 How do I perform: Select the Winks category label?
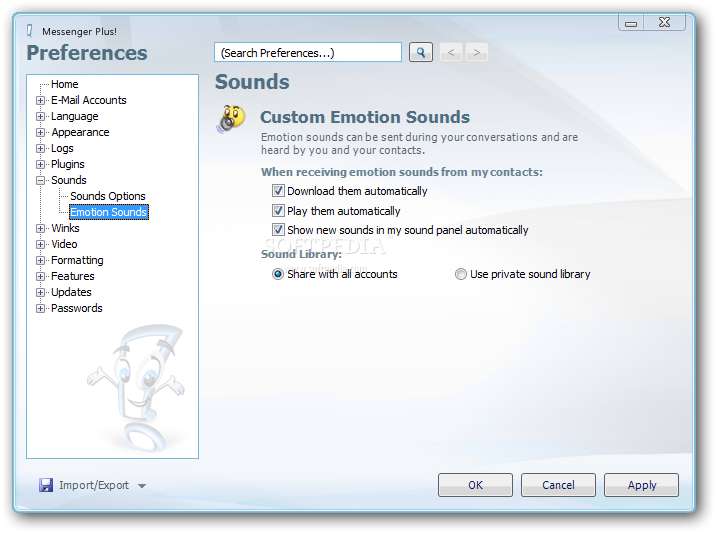pyautogui.click(x=65, y=228)
